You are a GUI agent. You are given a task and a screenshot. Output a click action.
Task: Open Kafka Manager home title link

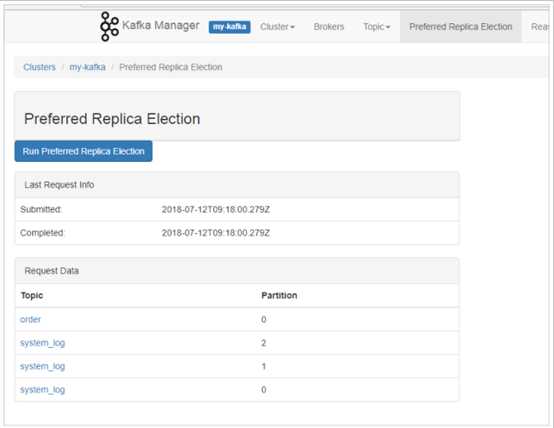click(x=160, y=25)
